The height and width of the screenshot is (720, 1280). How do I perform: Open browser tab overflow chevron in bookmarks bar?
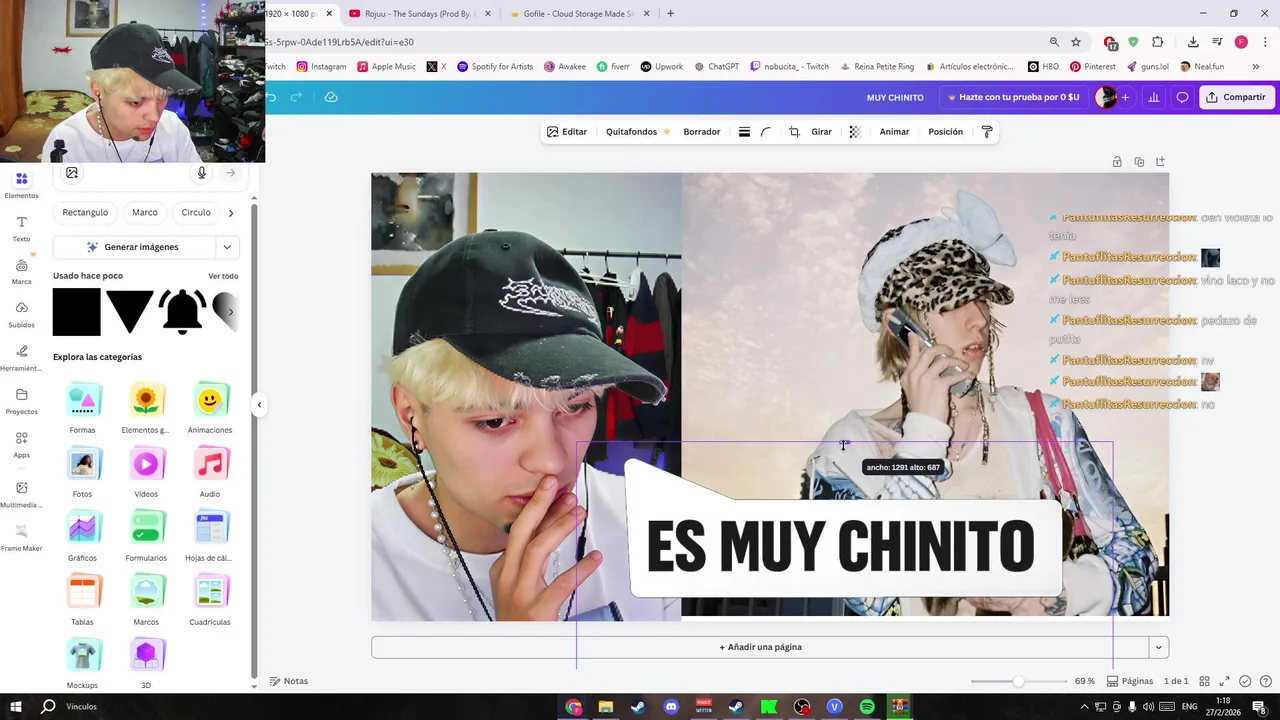click(1256, 67)
